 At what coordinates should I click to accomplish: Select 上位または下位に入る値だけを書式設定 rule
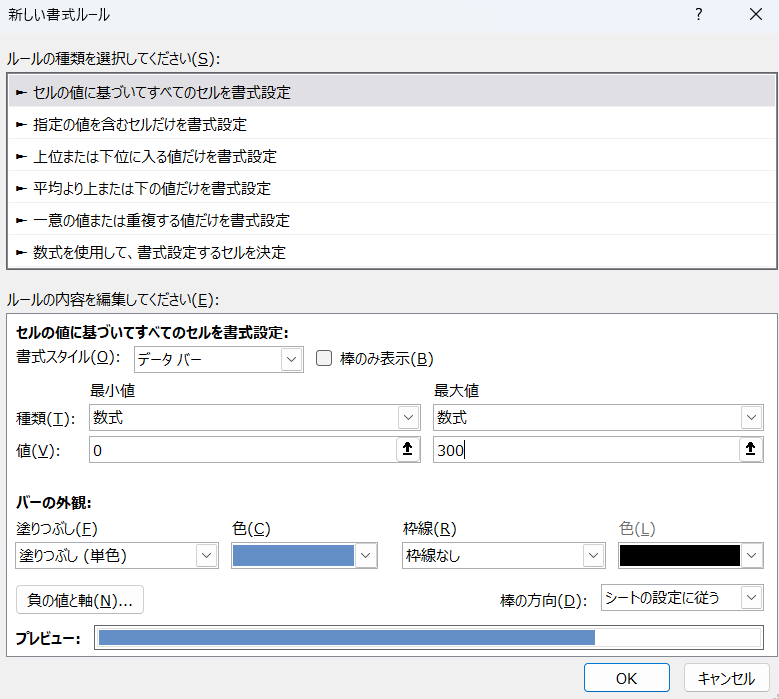pyautogui.click(x=154, y=156)
